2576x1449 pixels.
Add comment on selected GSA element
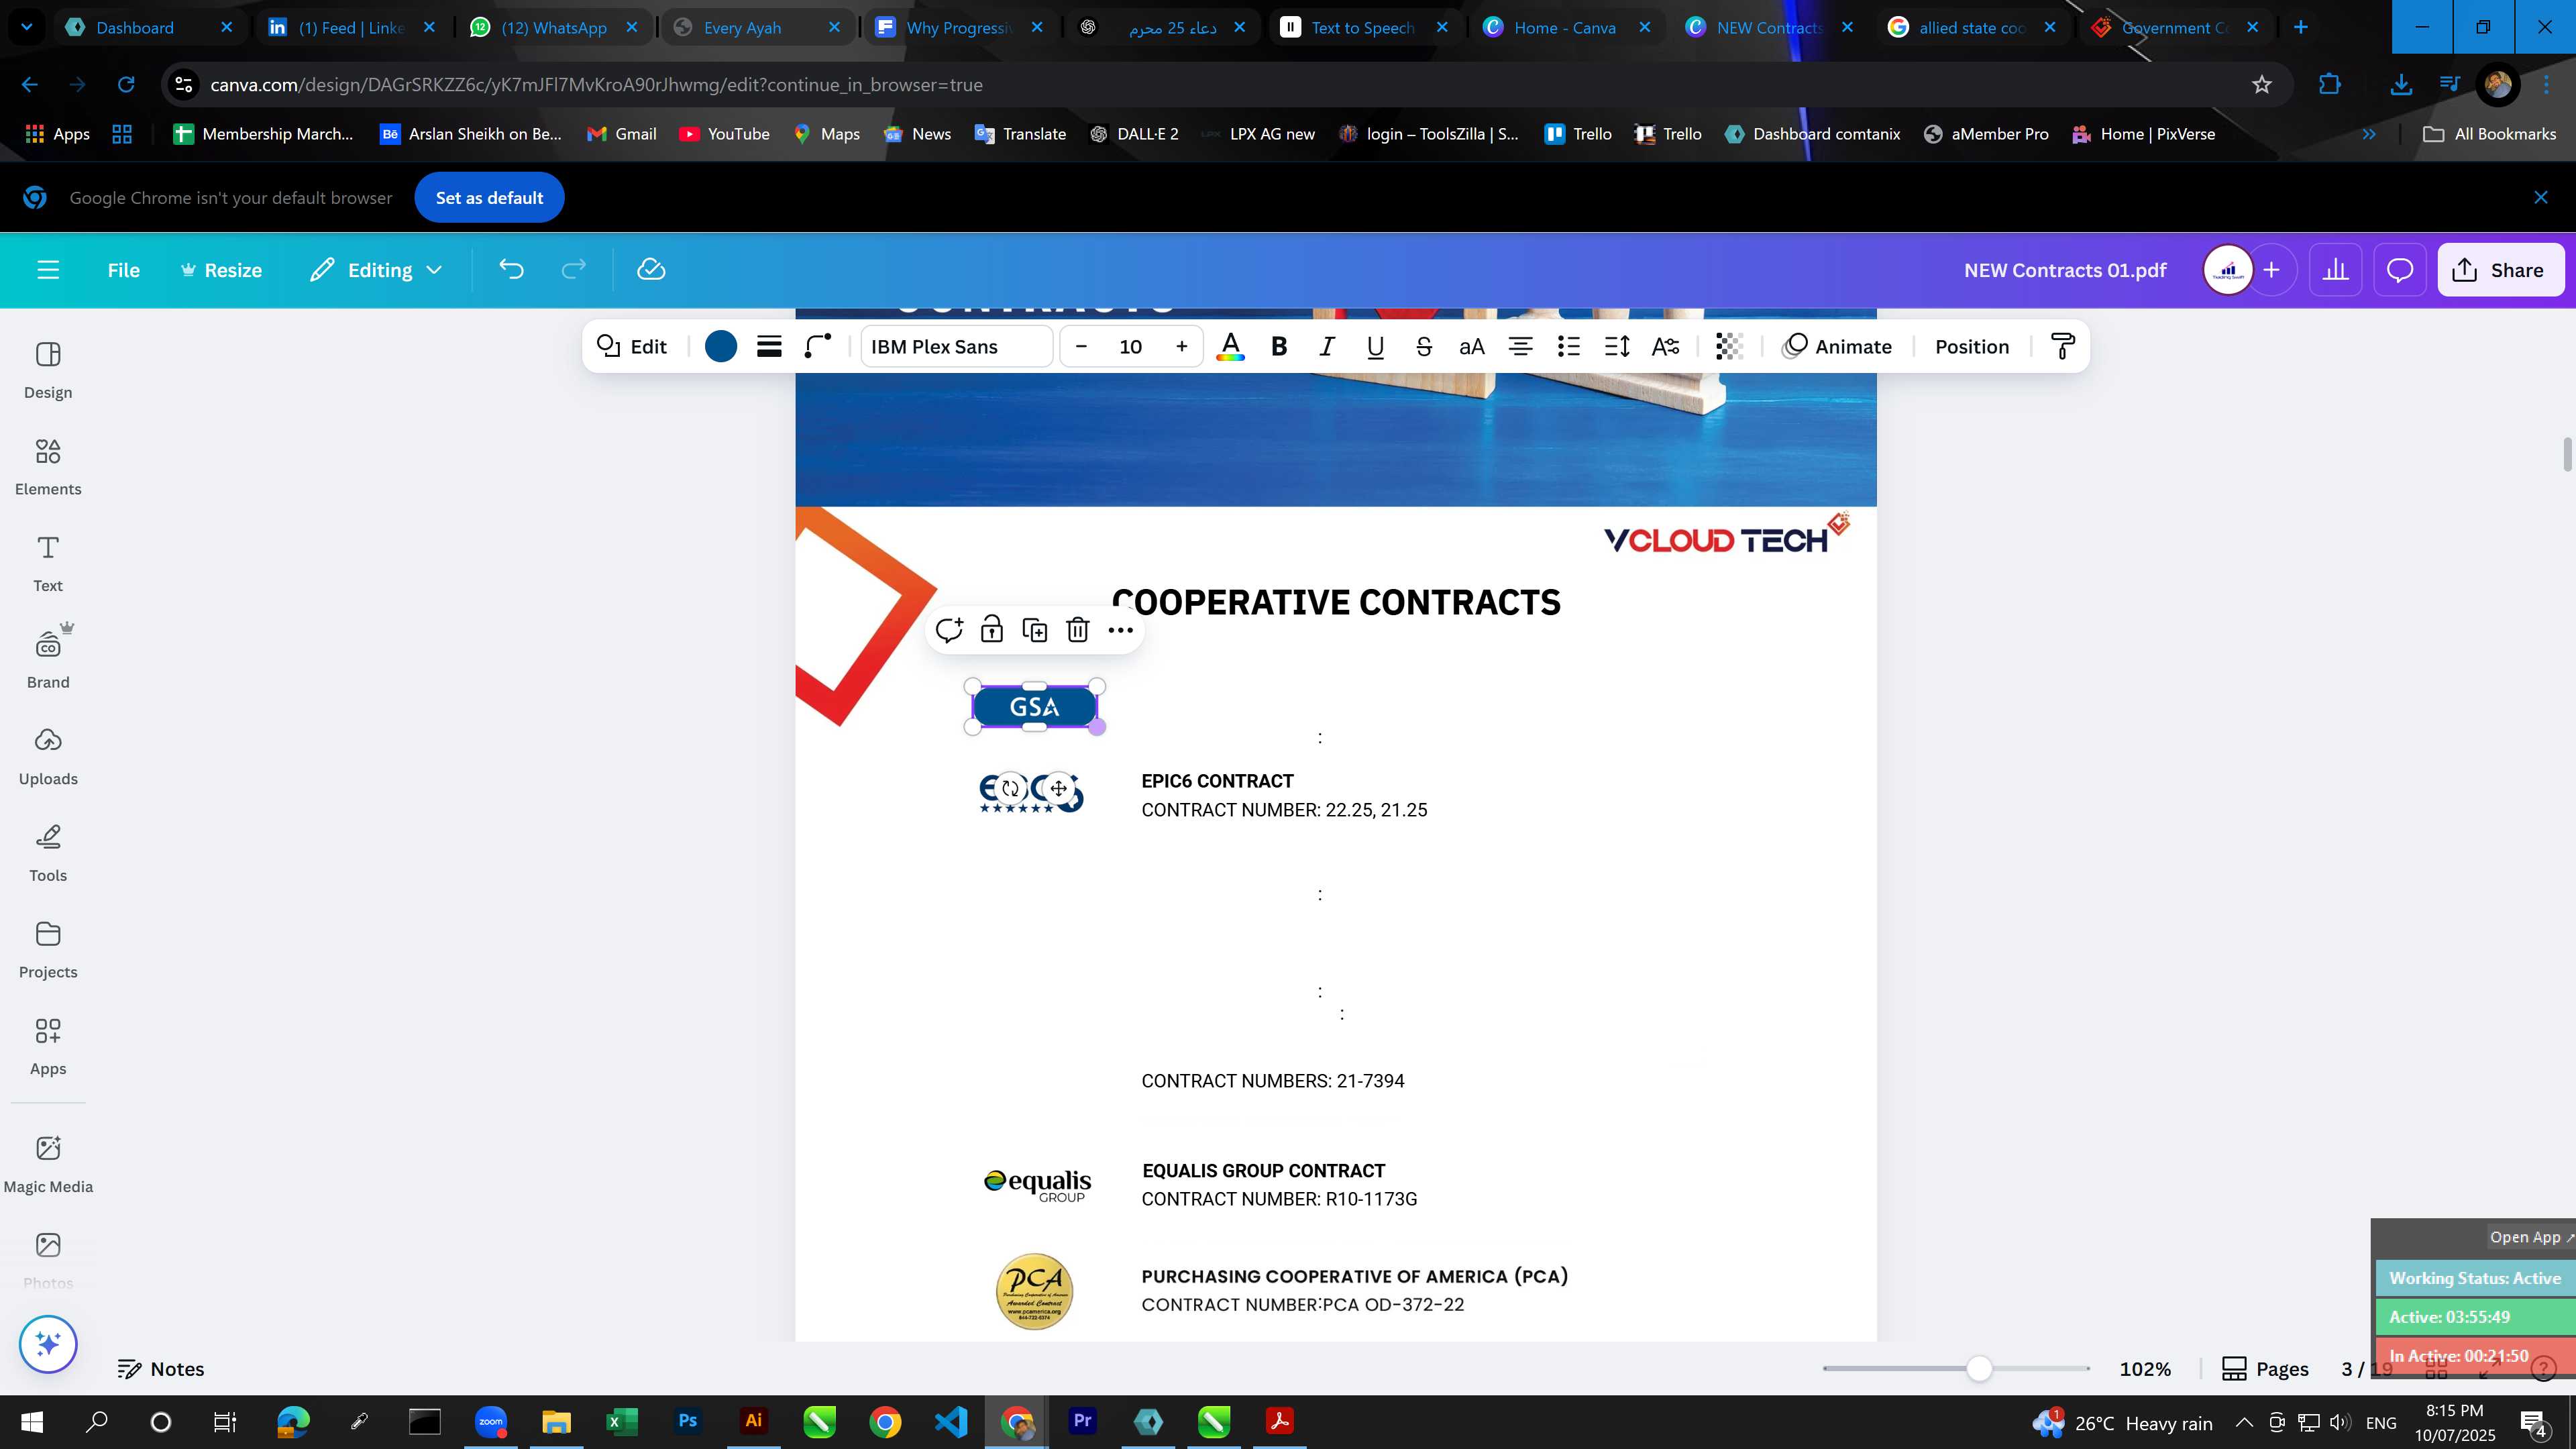[x=949, y=630]
